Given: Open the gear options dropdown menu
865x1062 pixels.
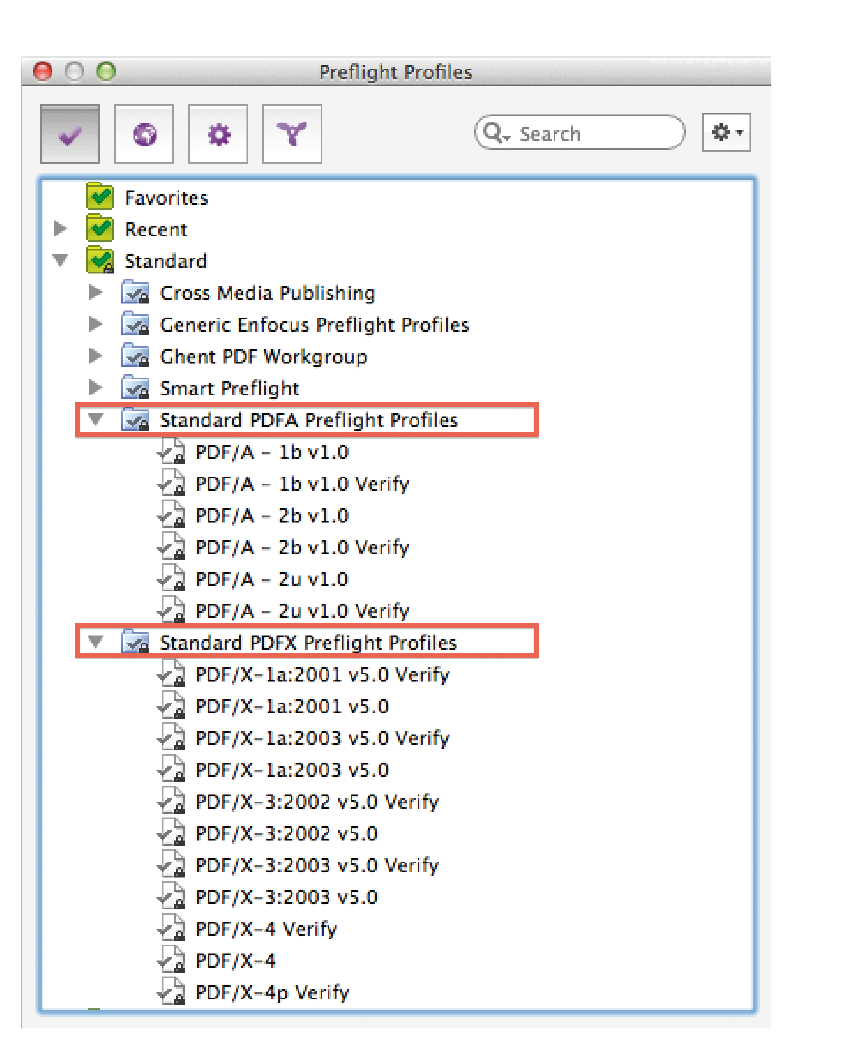Looking at the screenshot, I should point(726,132).
